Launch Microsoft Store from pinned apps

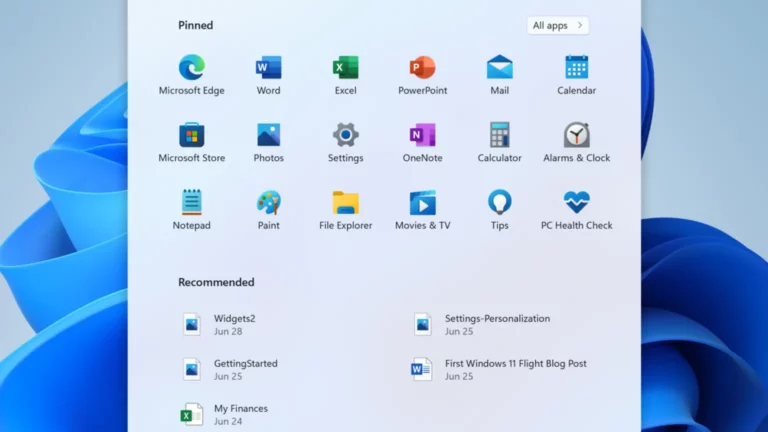(x=192, y=142)
